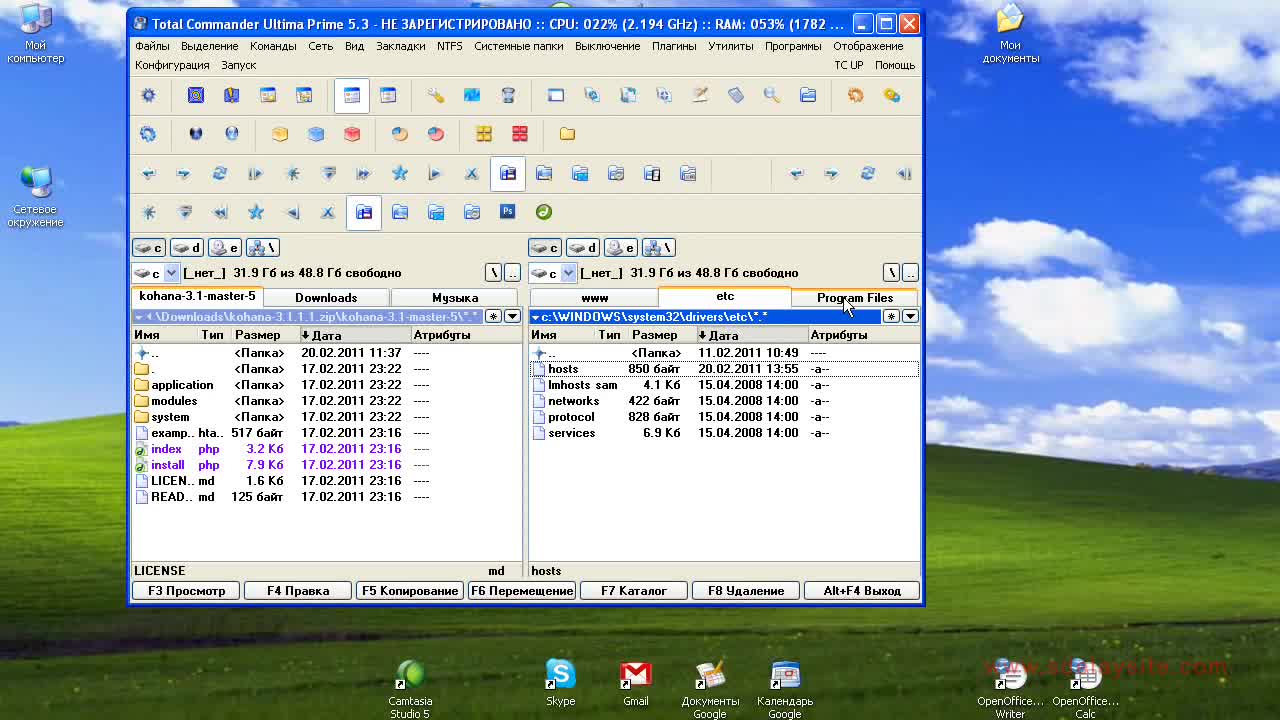Open the right panel favorites asterisk button
The width and height of the screenshot is (1280, 720).
coord(891,316)
